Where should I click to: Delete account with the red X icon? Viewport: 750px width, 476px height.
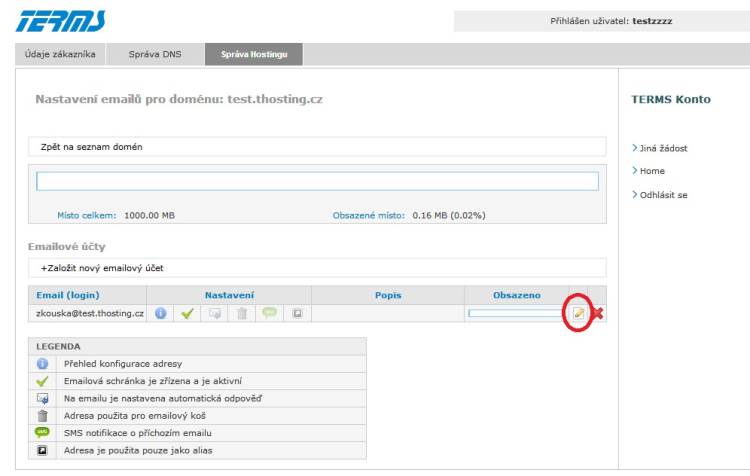click(x=598, y=314)
